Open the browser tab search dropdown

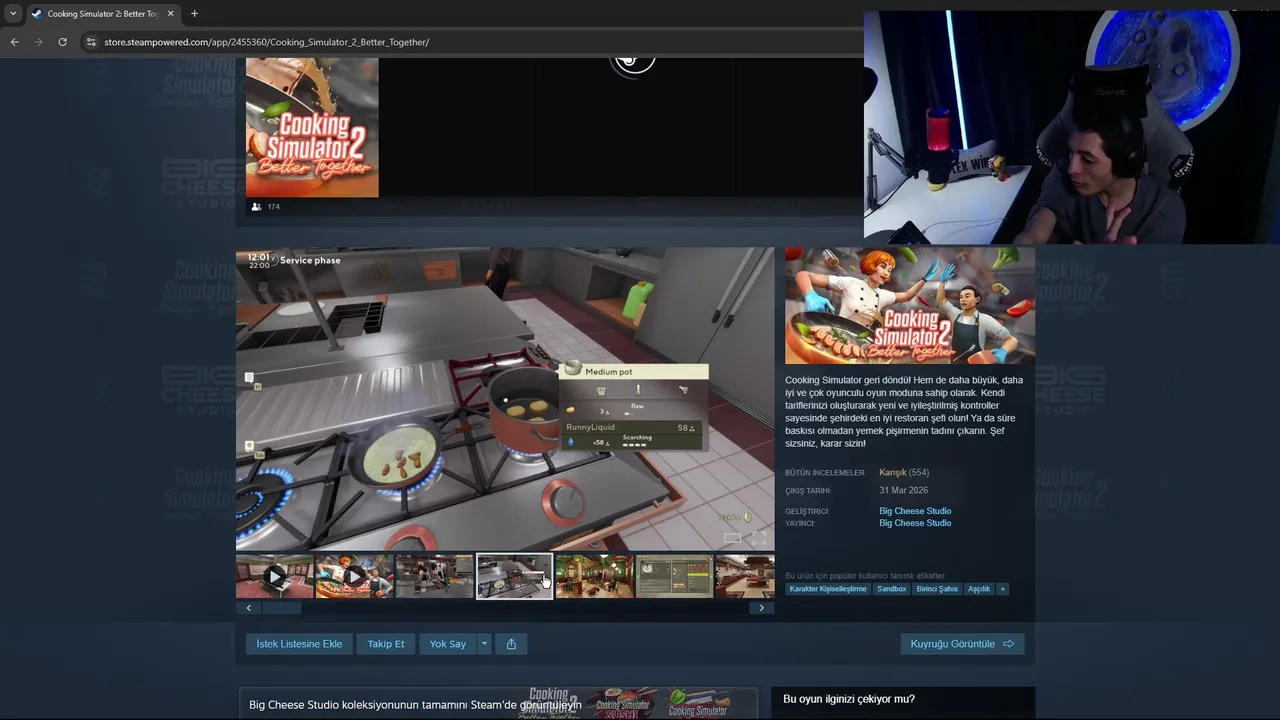pyautogui.click(x=13, y=14)
